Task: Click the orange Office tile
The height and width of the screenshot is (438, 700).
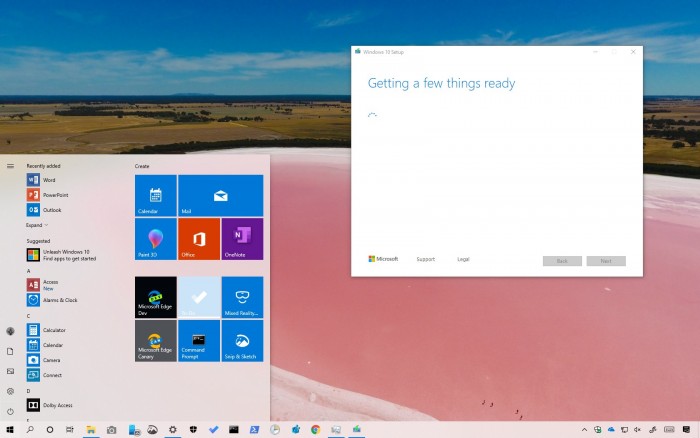Action: [199, 239]
